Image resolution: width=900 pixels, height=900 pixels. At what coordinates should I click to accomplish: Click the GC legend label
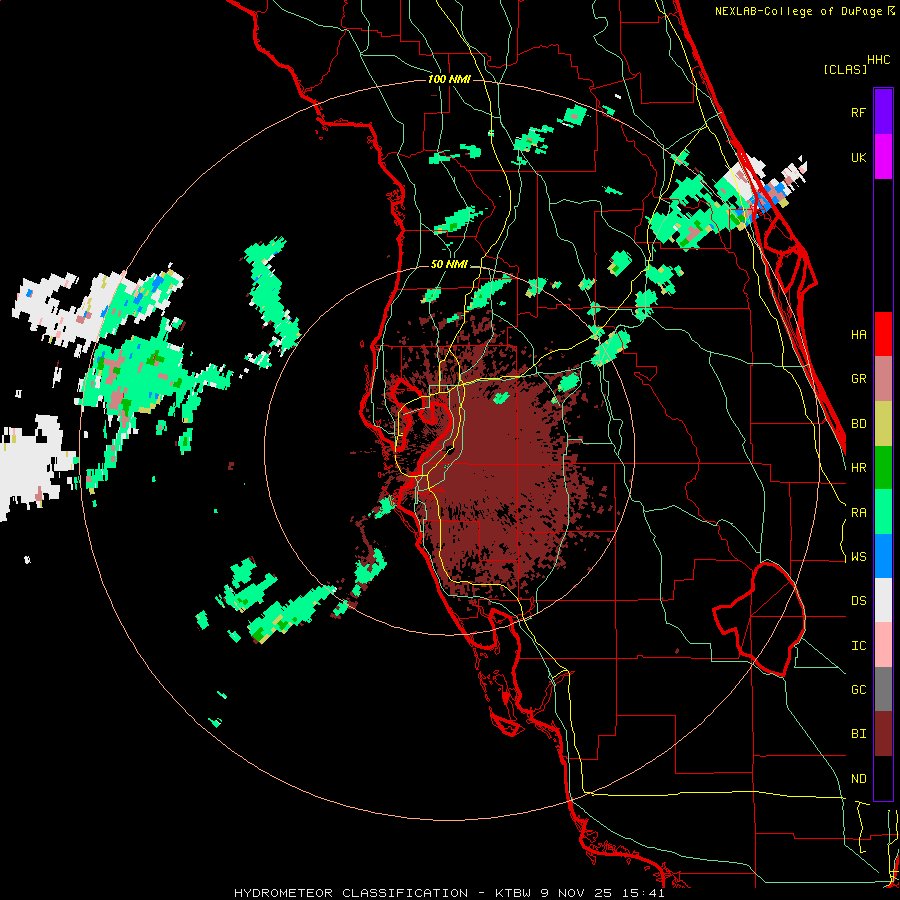click(x=858, y=690)
